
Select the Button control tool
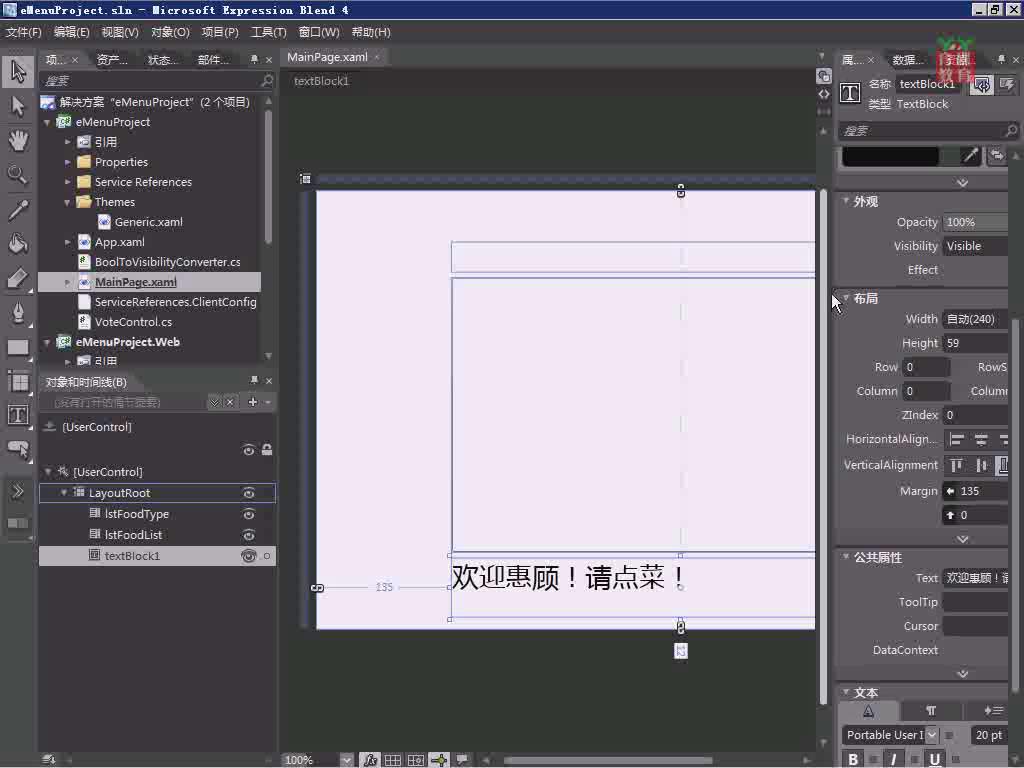tap(18, 449)
